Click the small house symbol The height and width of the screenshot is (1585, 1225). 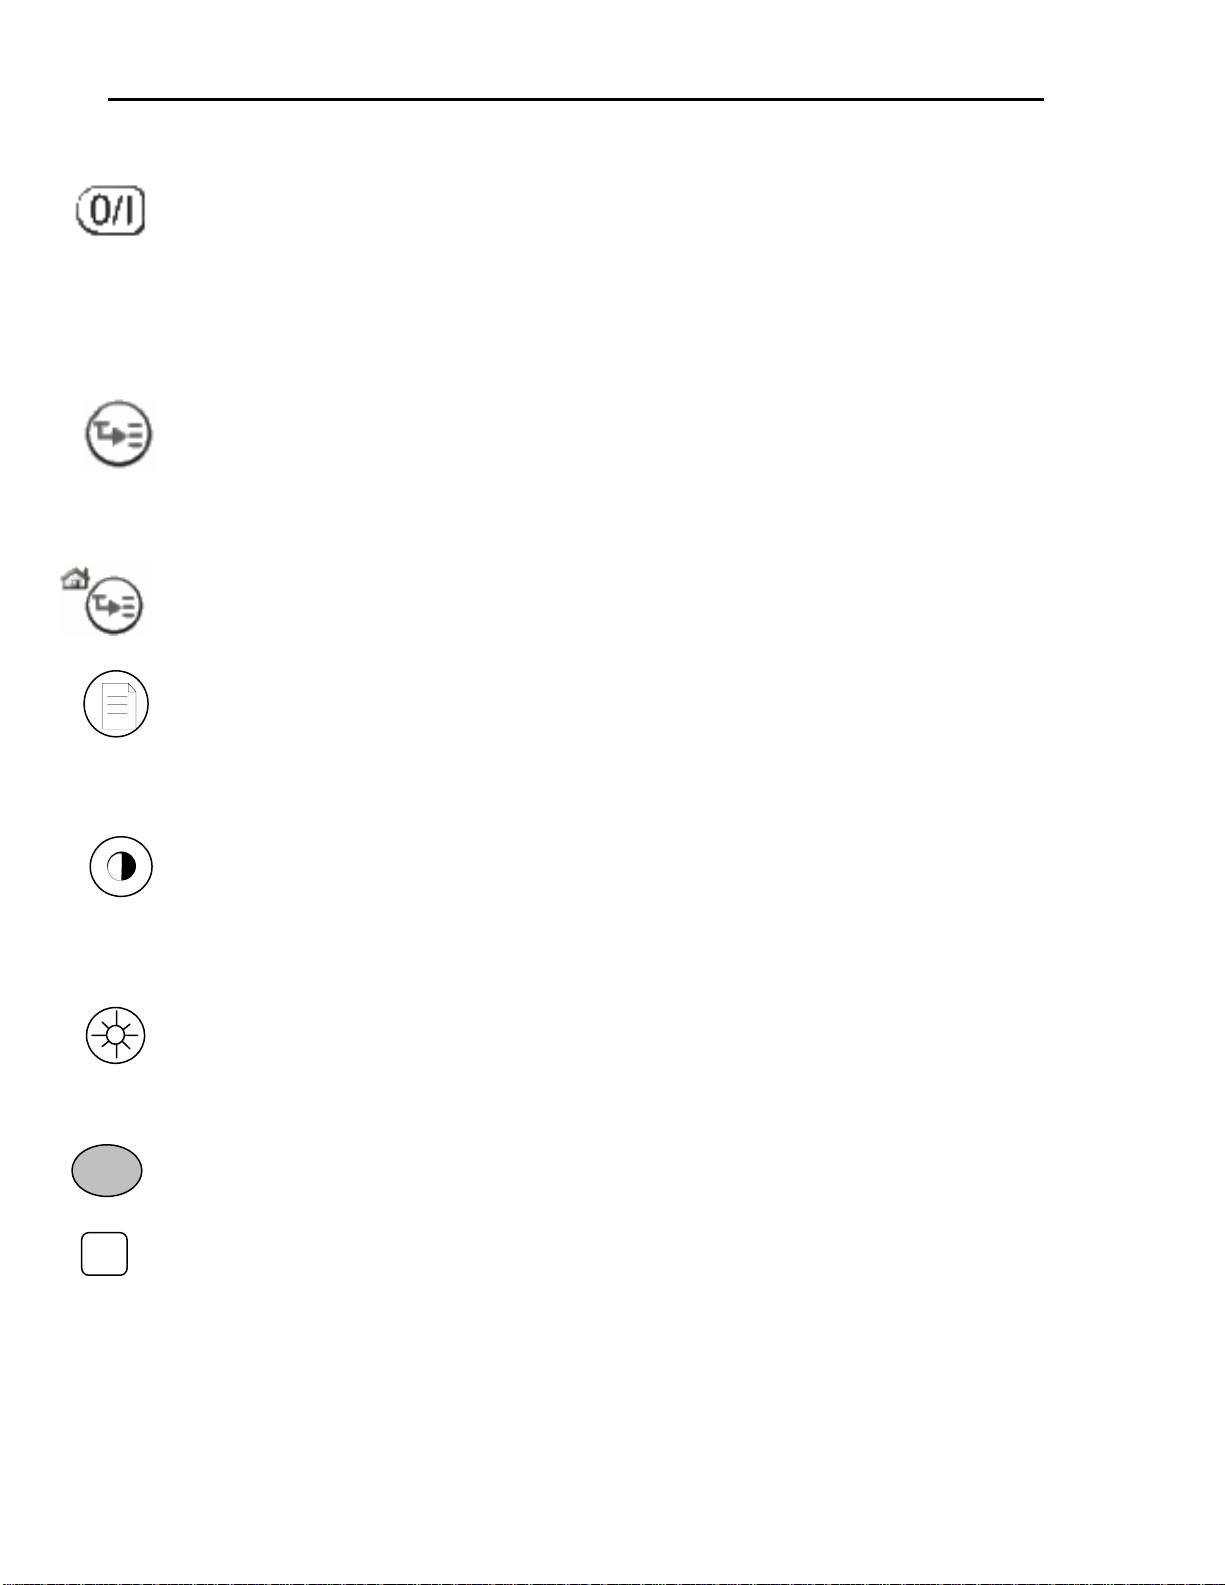[x=75, y=578]
